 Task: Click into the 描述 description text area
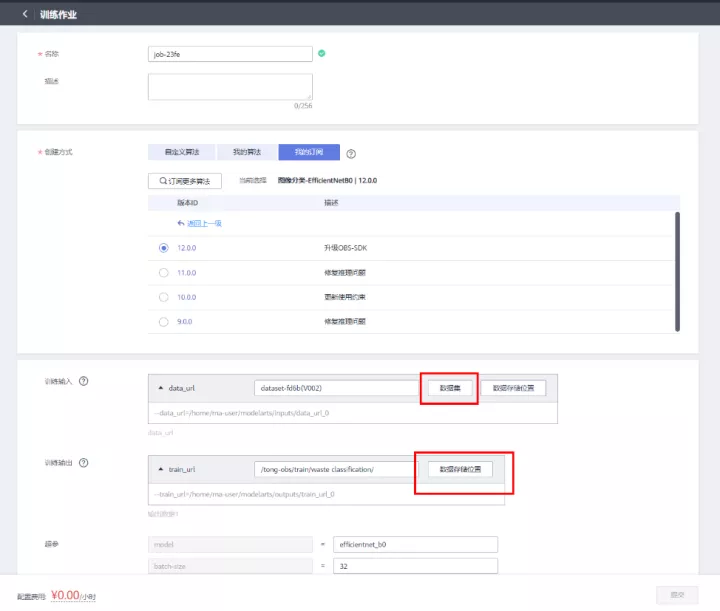click(230, 87)
